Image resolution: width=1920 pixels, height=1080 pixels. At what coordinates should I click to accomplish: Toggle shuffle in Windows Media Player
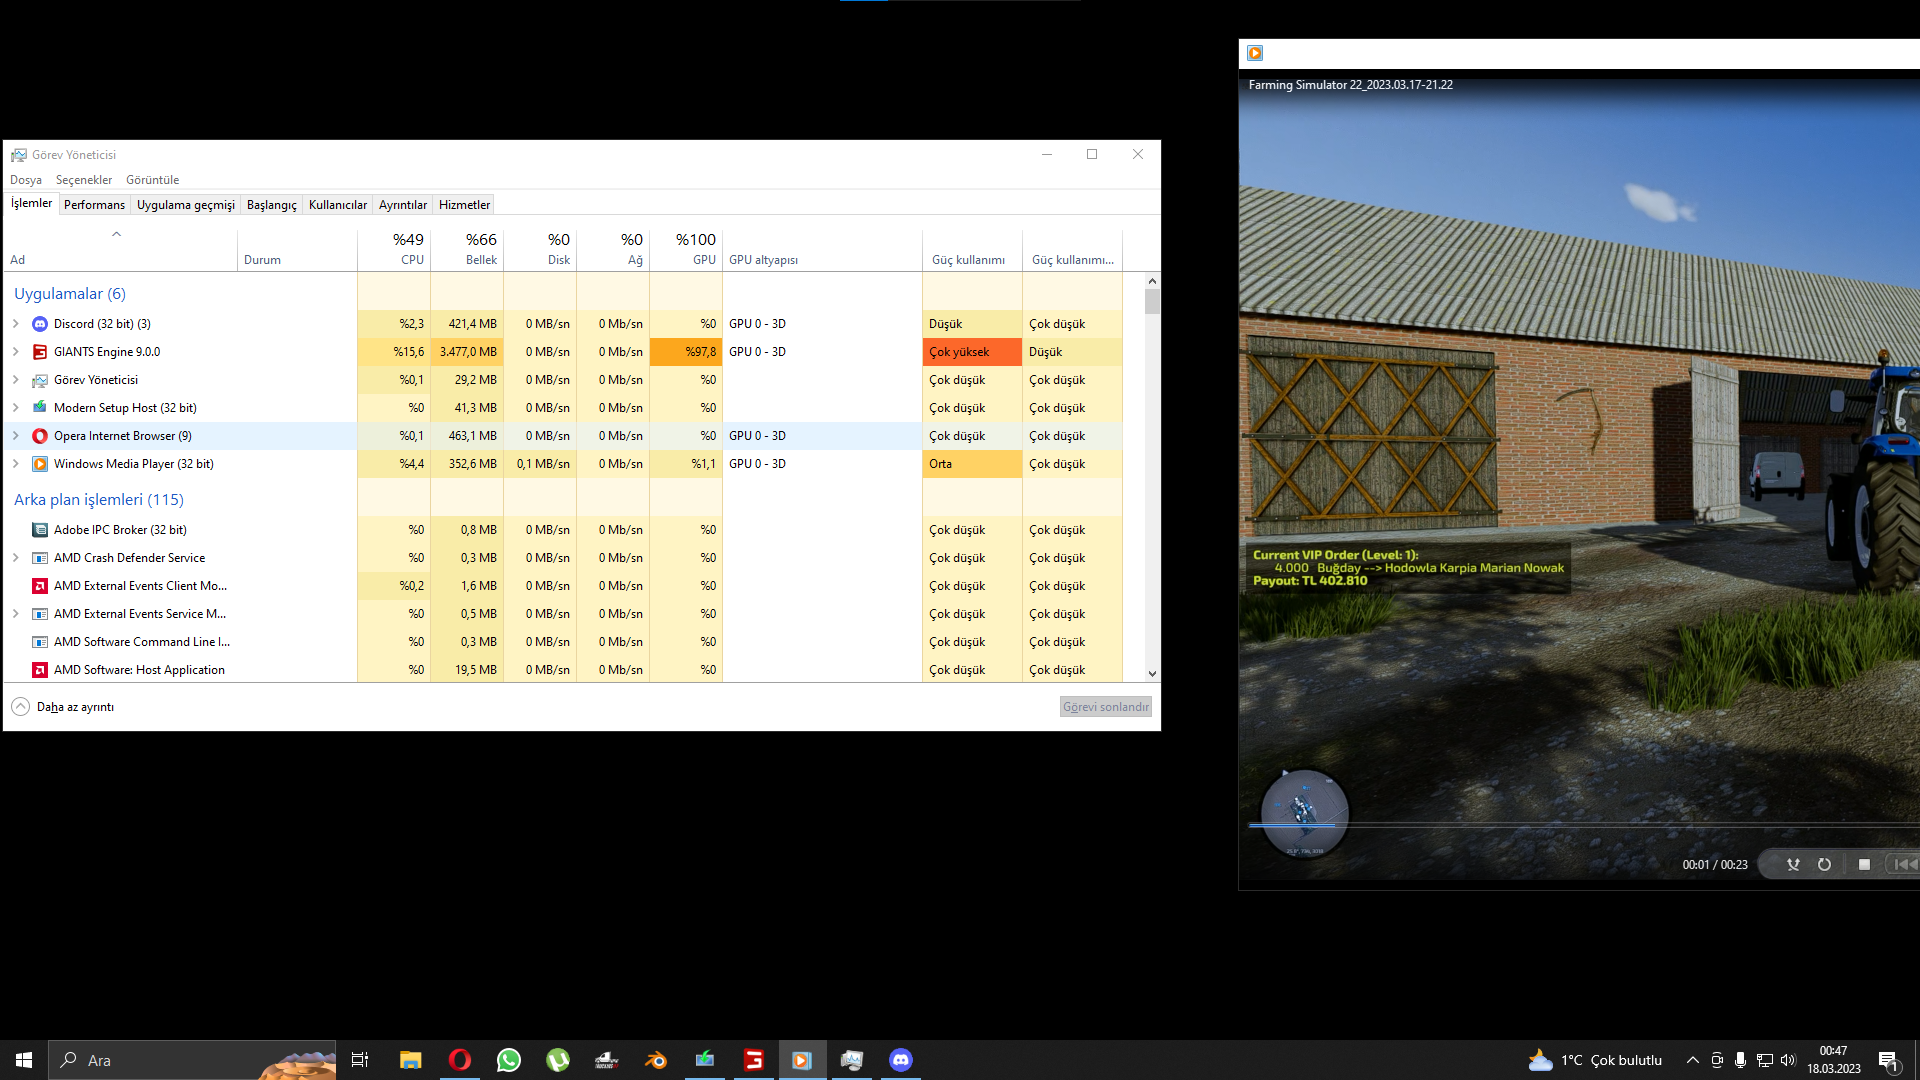pos(1793,865)
